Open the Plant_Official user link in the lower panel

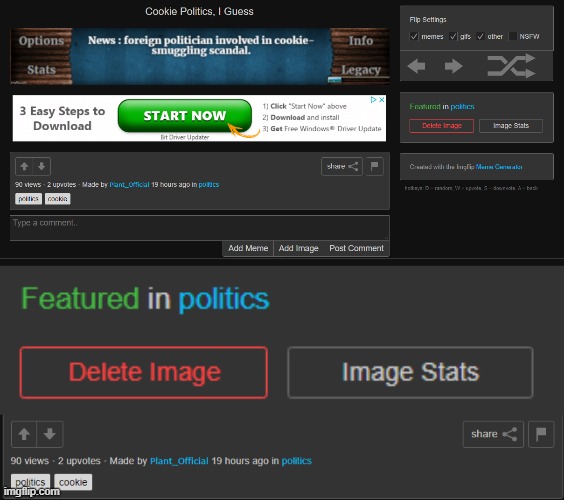[179, 461]
